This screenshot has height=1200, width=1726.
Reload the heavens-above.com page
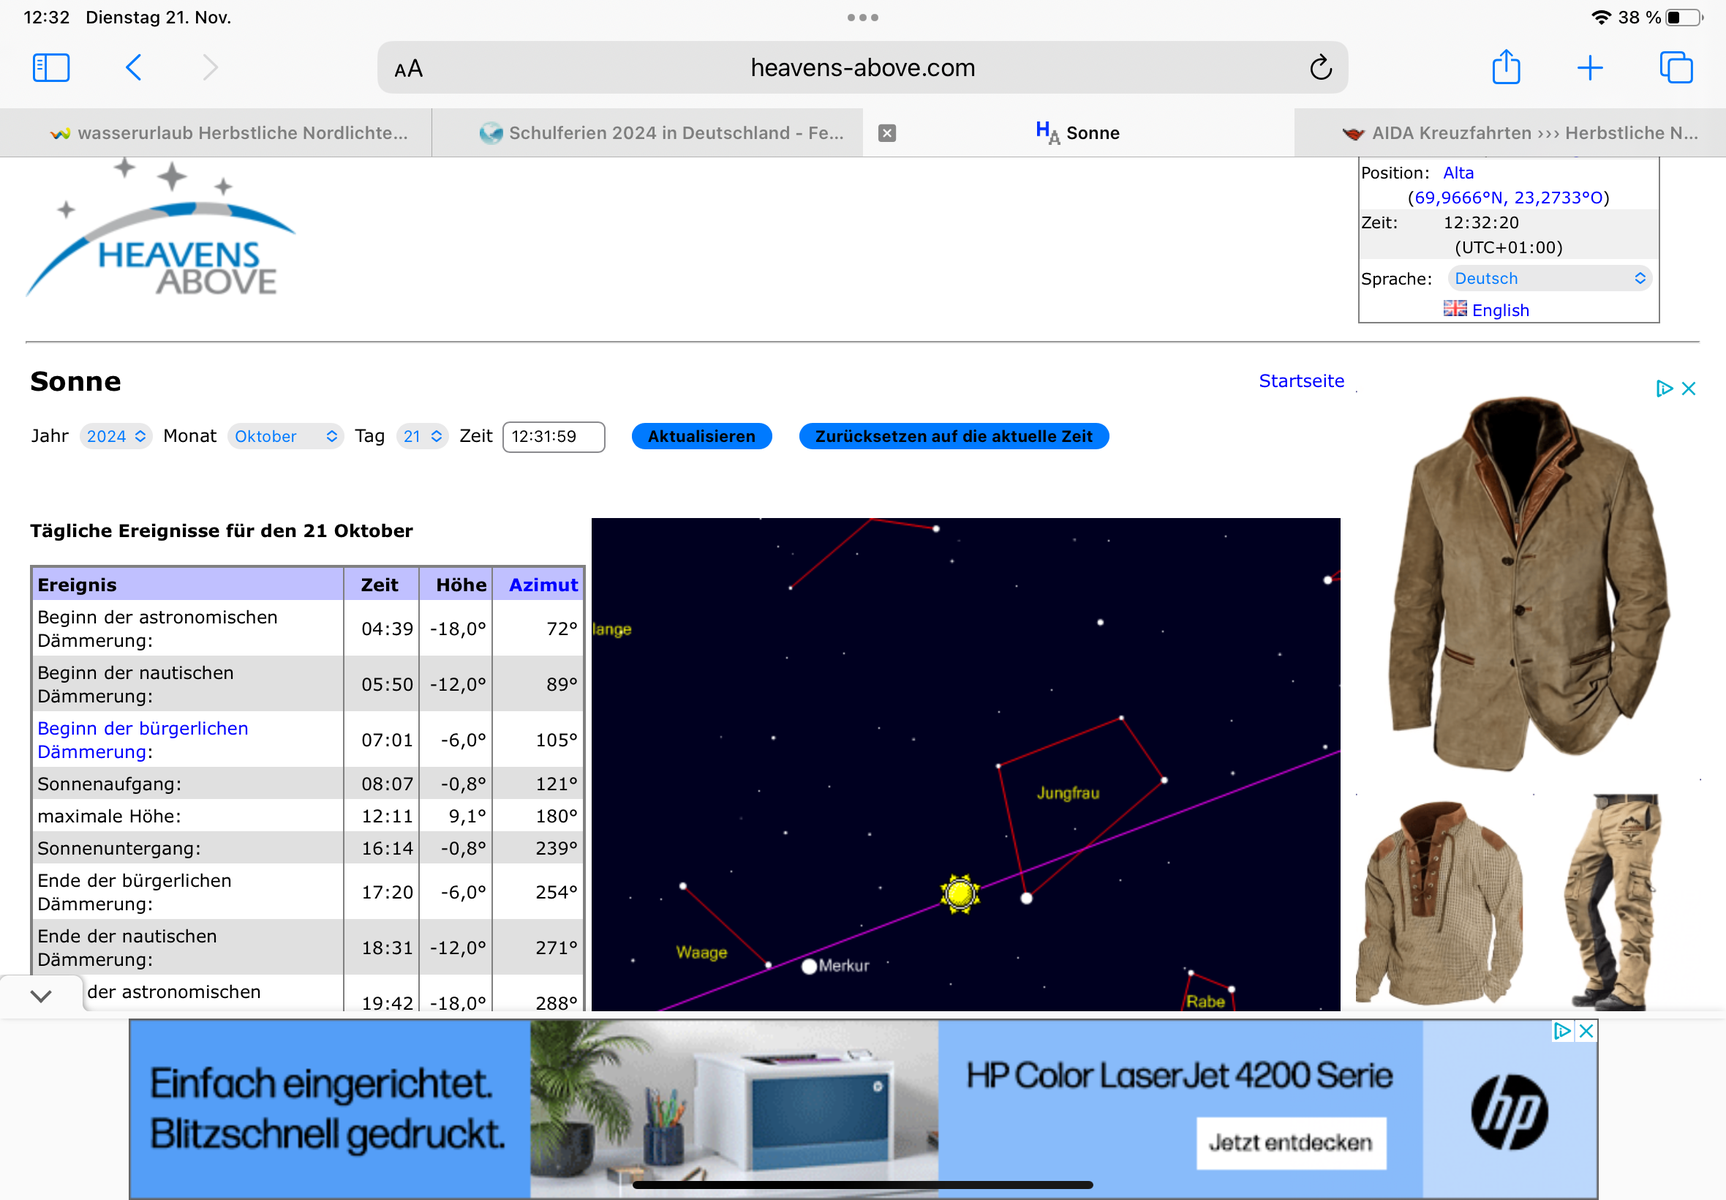pyautogui.click(x=1320, y=68)
